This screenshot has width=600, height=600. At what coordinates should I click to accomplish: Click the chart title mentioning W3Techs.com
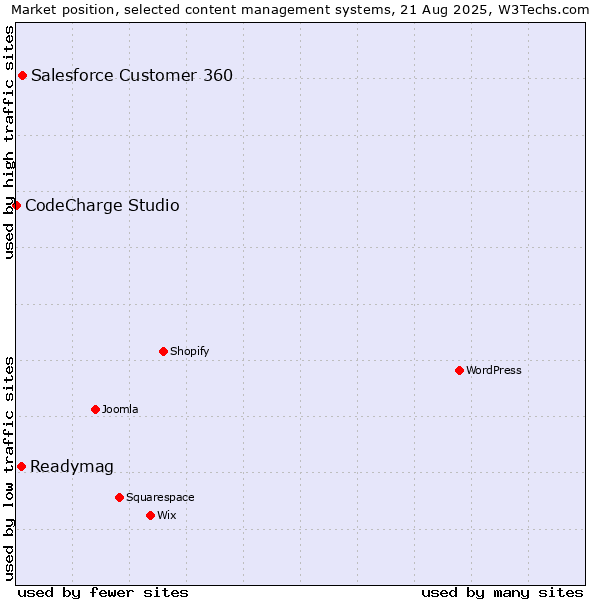point(300,10)
